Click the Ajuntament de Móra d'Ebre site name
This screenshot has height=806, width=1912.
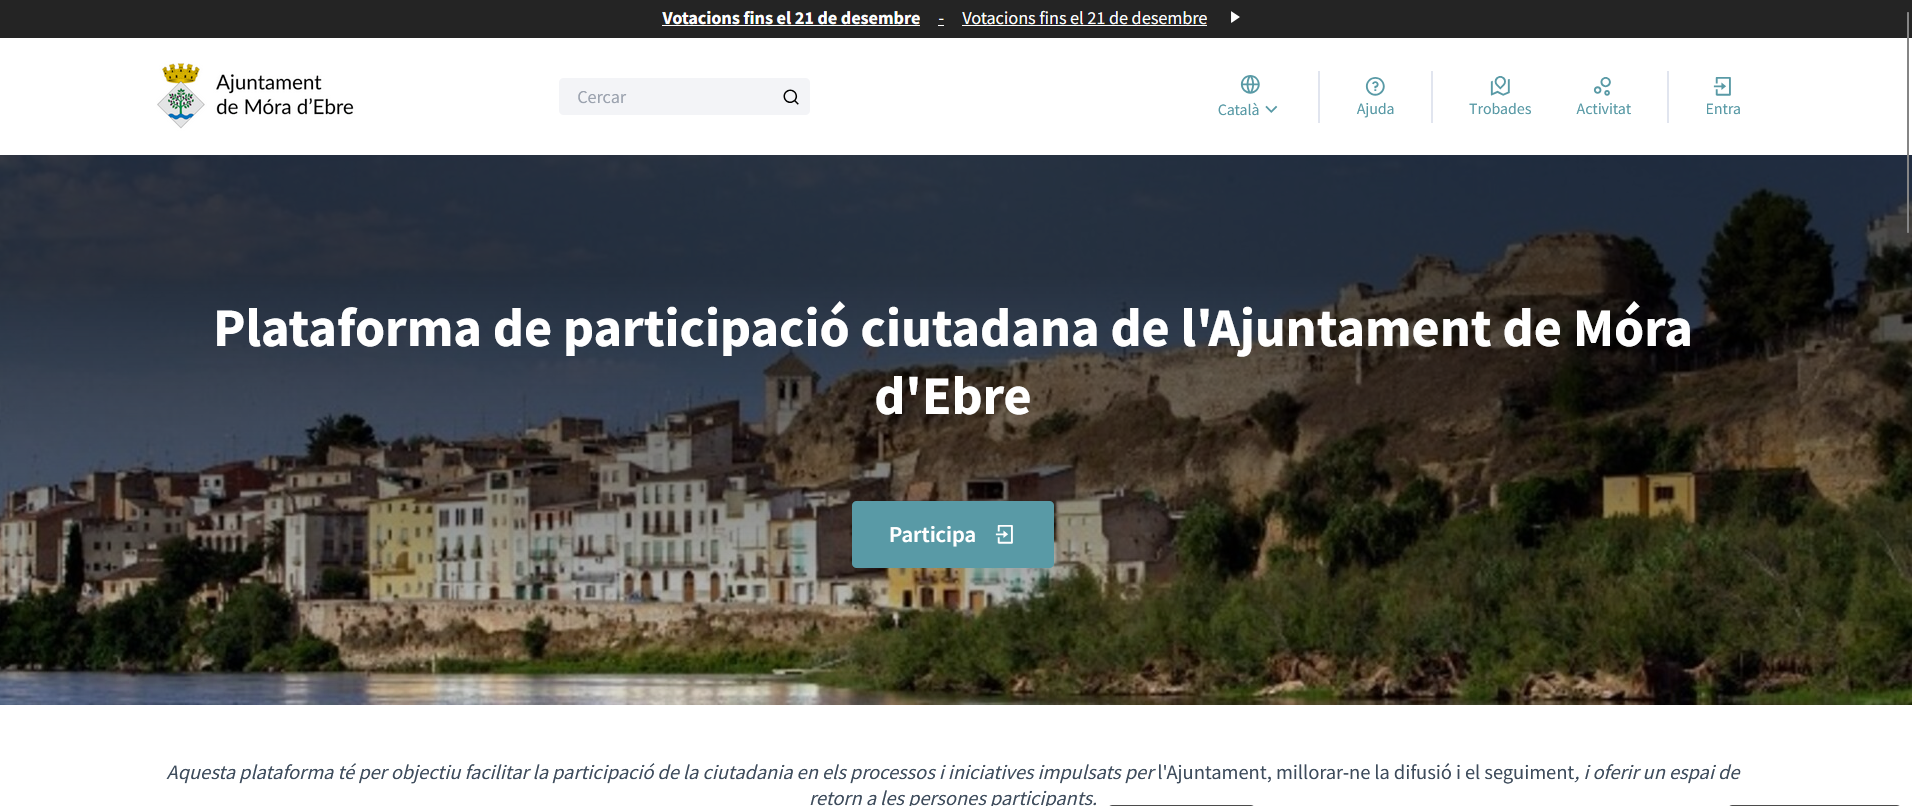[x=284, y=95]
